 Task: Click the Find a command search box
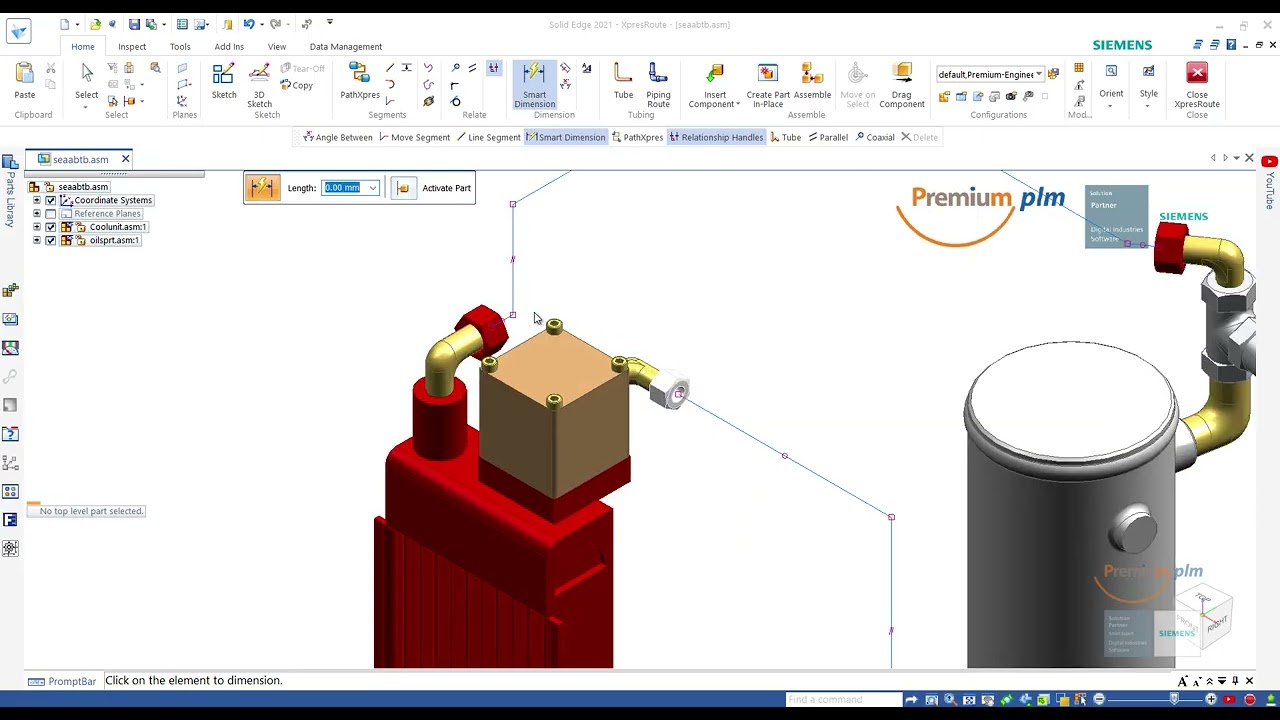(842, 699)
